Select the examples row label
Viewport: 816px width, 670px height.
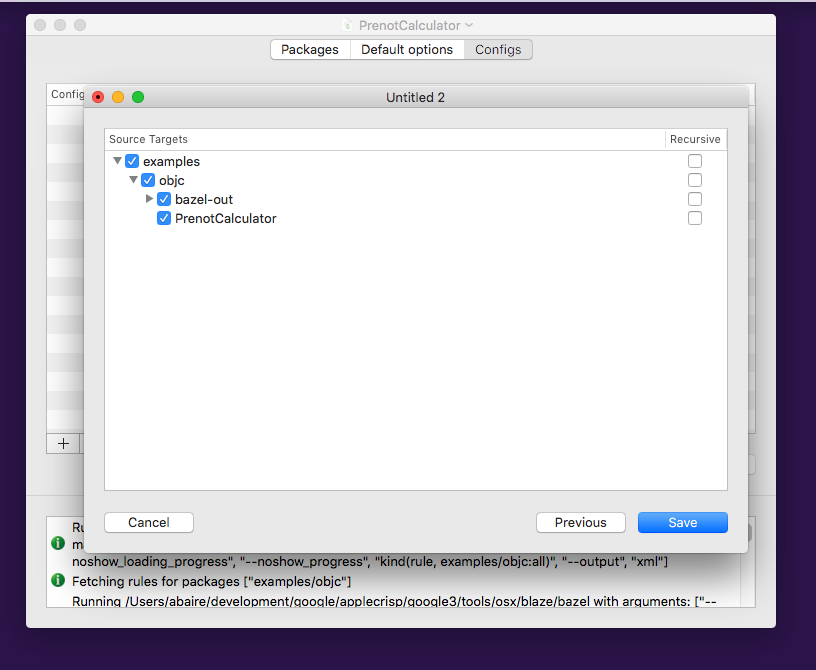click(x=171, y=161)
